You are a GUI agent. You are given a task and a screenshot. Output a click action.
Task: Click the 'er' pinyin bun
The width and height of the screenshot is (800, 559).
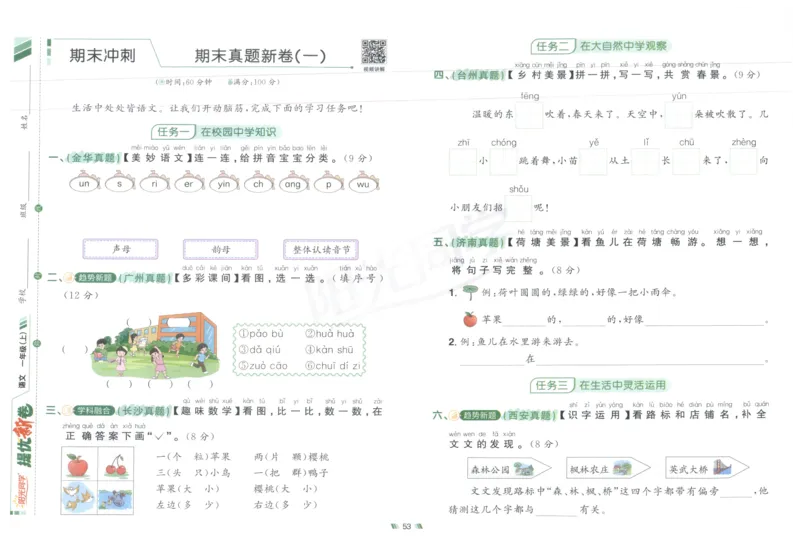tap(189, 183)
